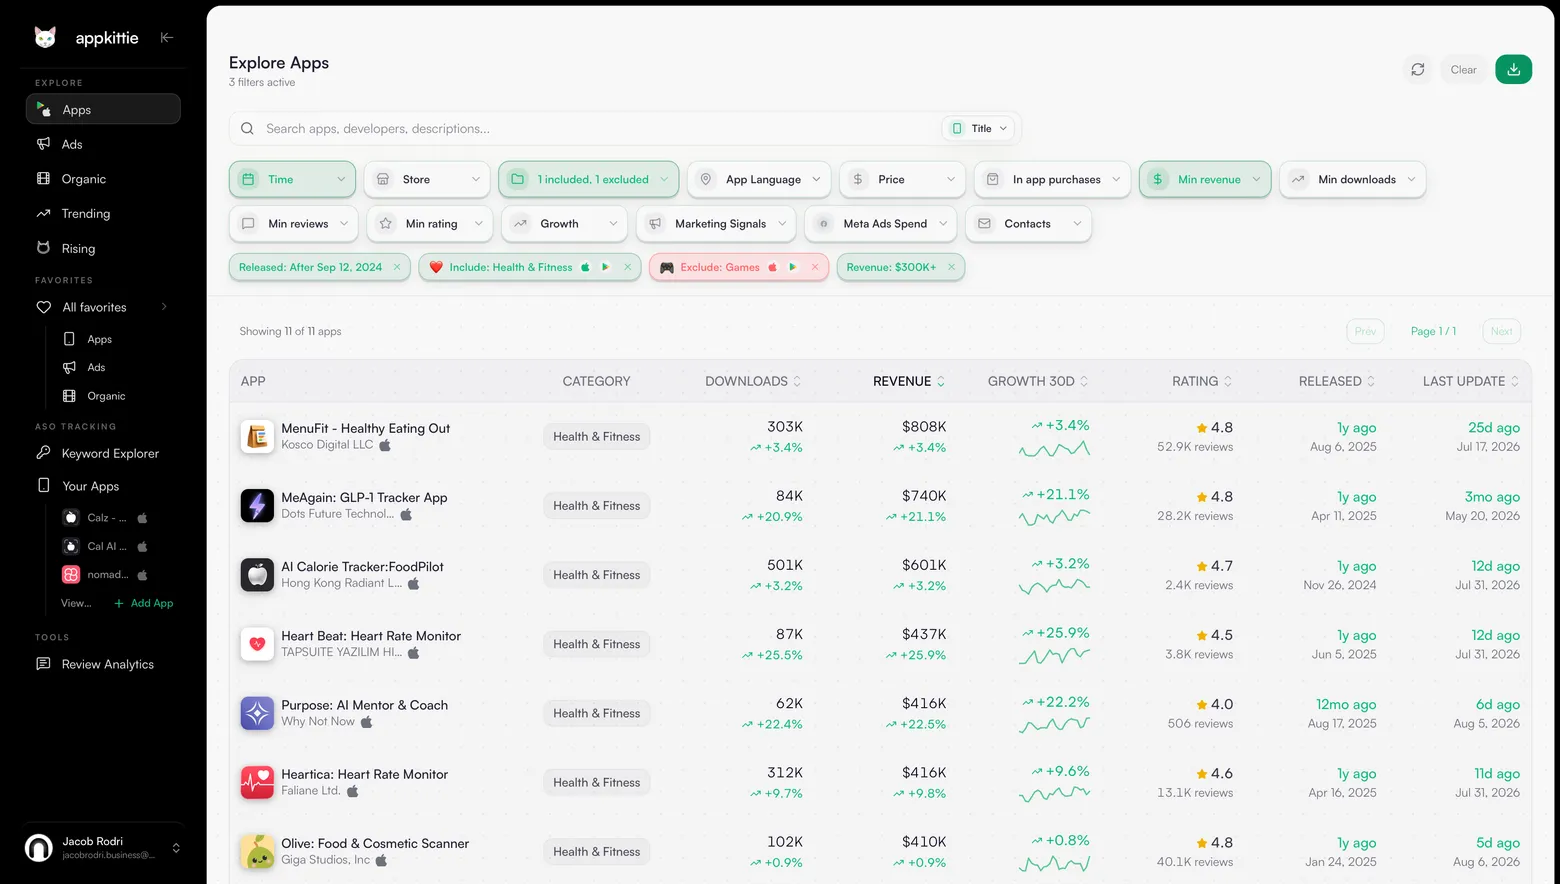Open the Store filter dropdown
Image resolution: width=1560 pixels, height=884 pixels.
[427, 179]
